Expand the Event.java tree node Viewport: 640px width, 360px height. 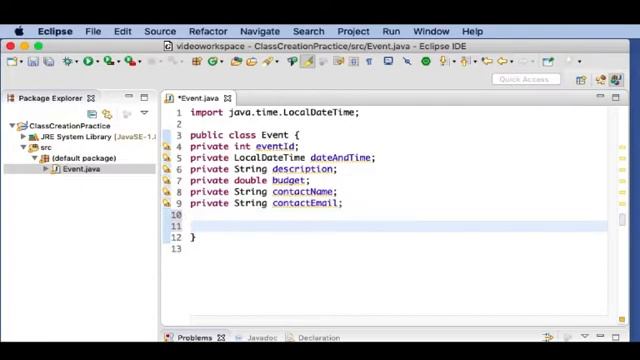click(46, 169)
